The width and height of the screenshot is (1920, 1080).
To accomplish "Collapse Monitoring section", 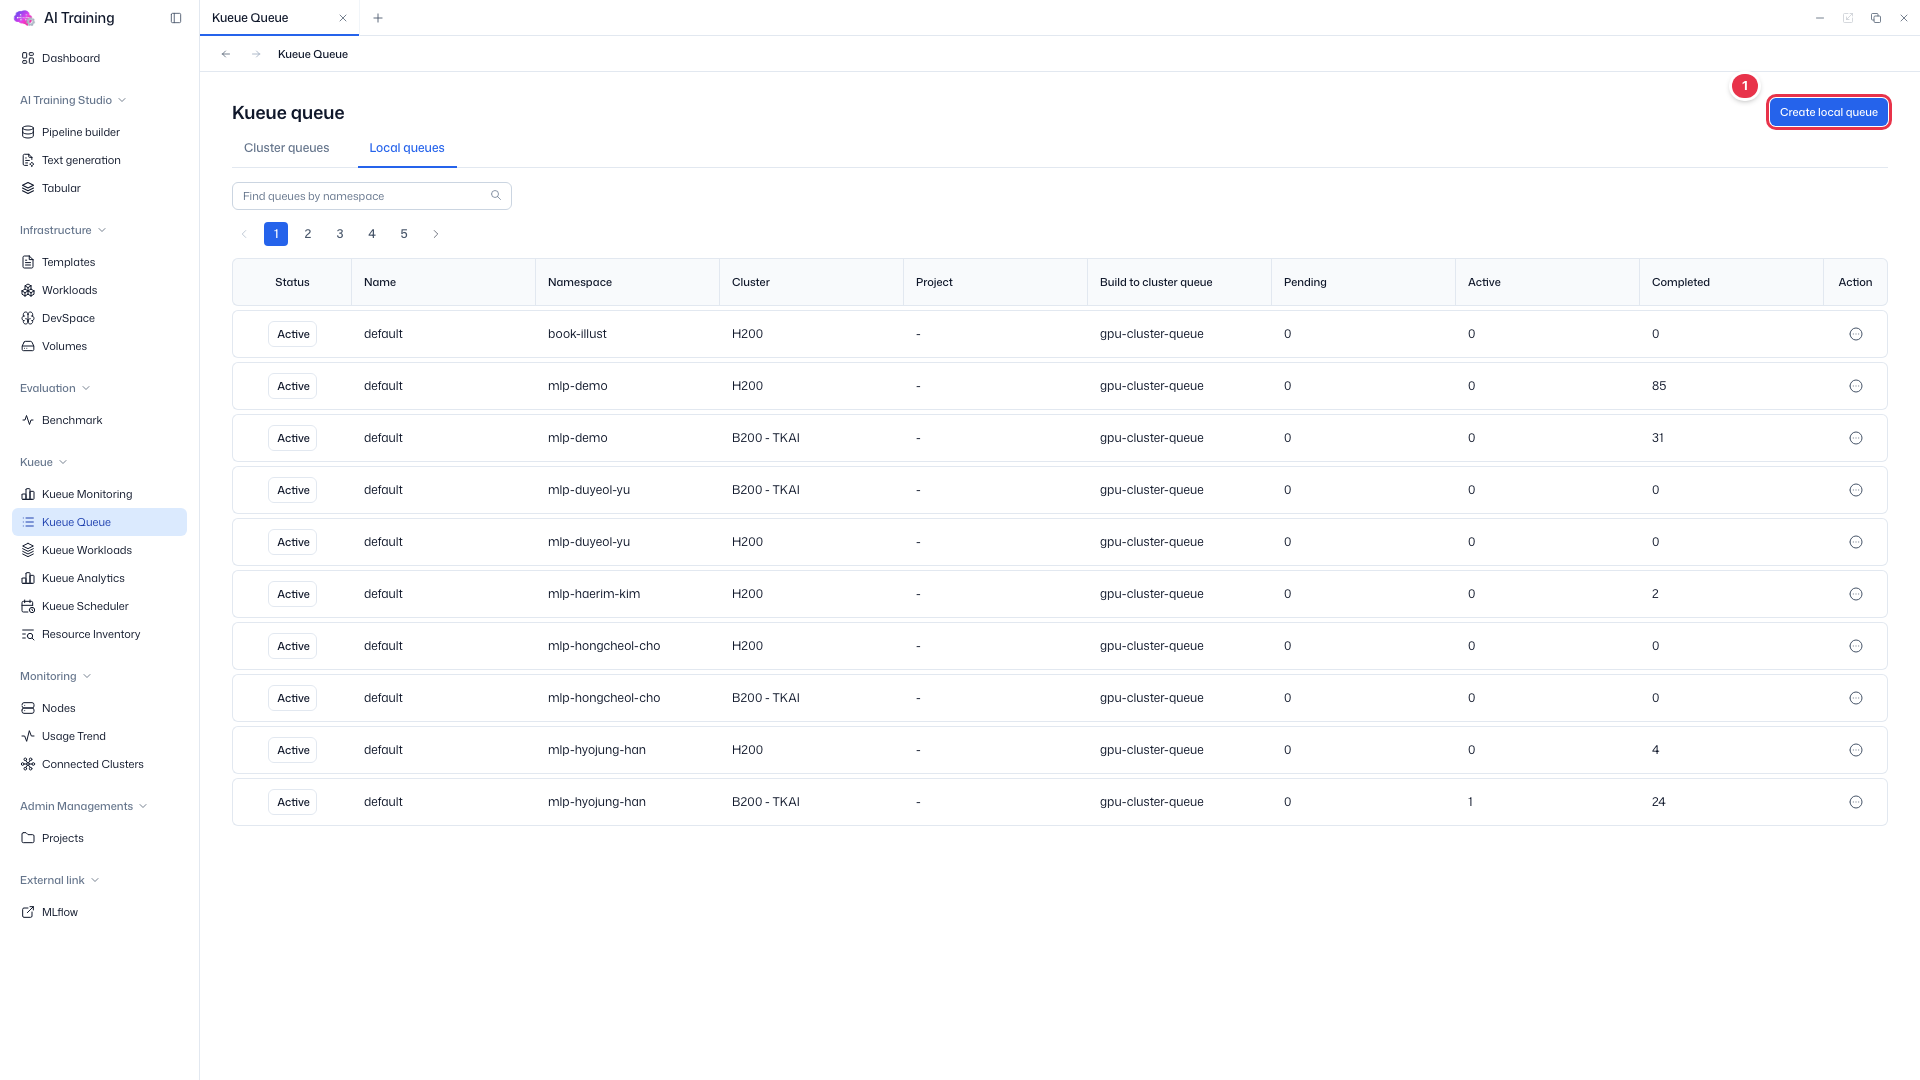I will [56, 676].
